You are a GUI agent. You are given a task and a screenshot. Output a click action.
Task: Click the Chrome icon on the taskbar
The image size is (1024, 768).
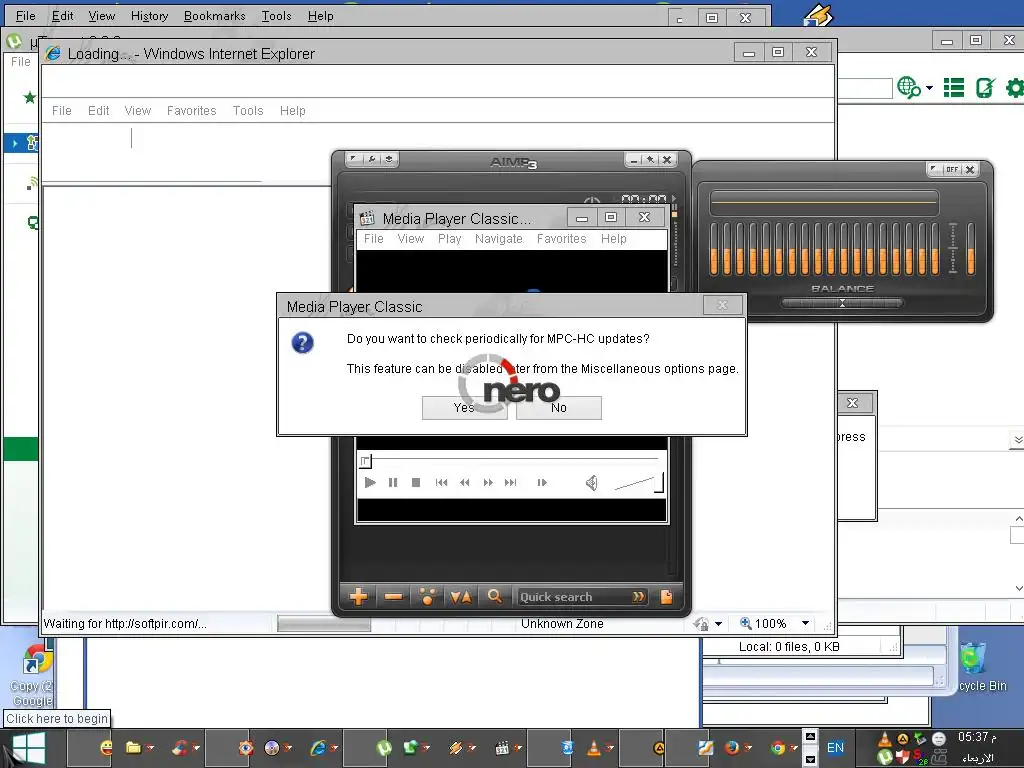click(x=778, y=748)
